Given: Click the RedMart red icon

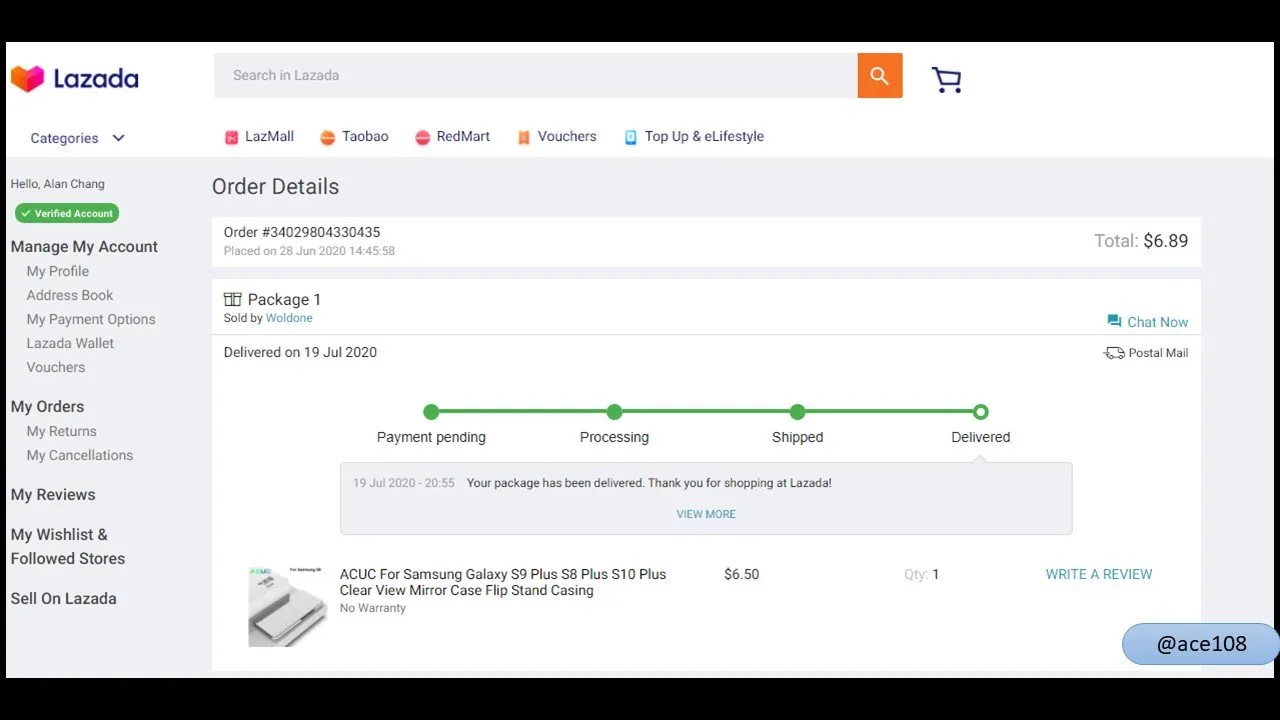Looking at the screenshot, I should click(x=423, y=138).
